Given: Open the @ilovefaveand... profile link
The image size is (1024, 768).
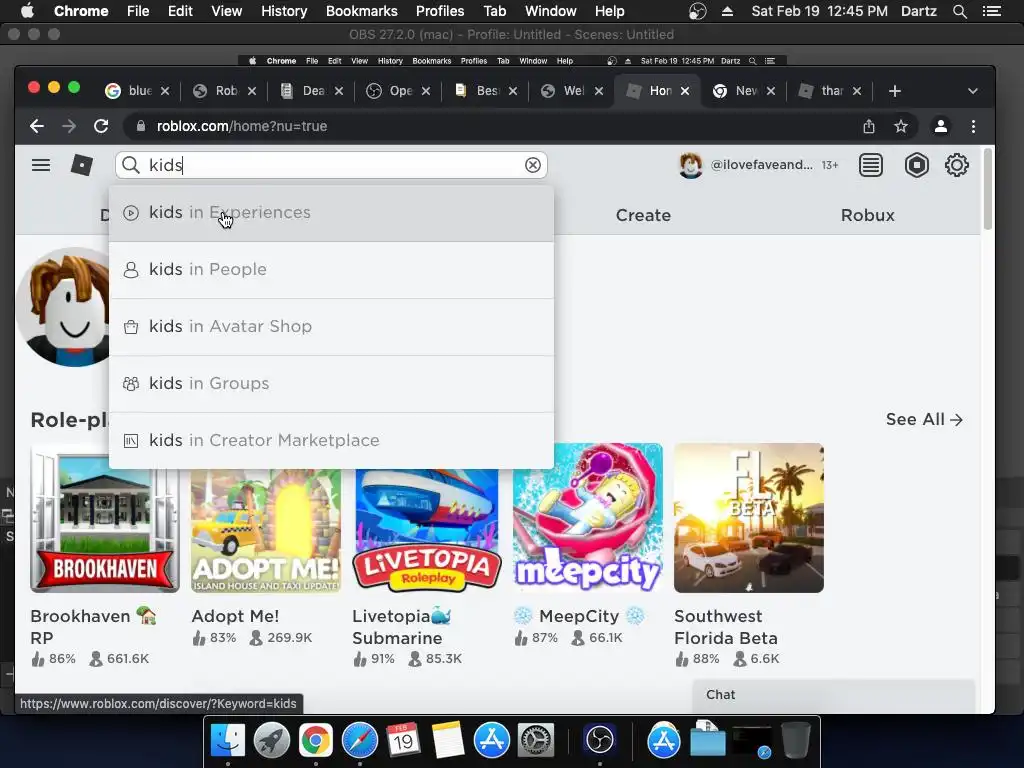Looking at the screenshot, I should (x=761, y=165).
